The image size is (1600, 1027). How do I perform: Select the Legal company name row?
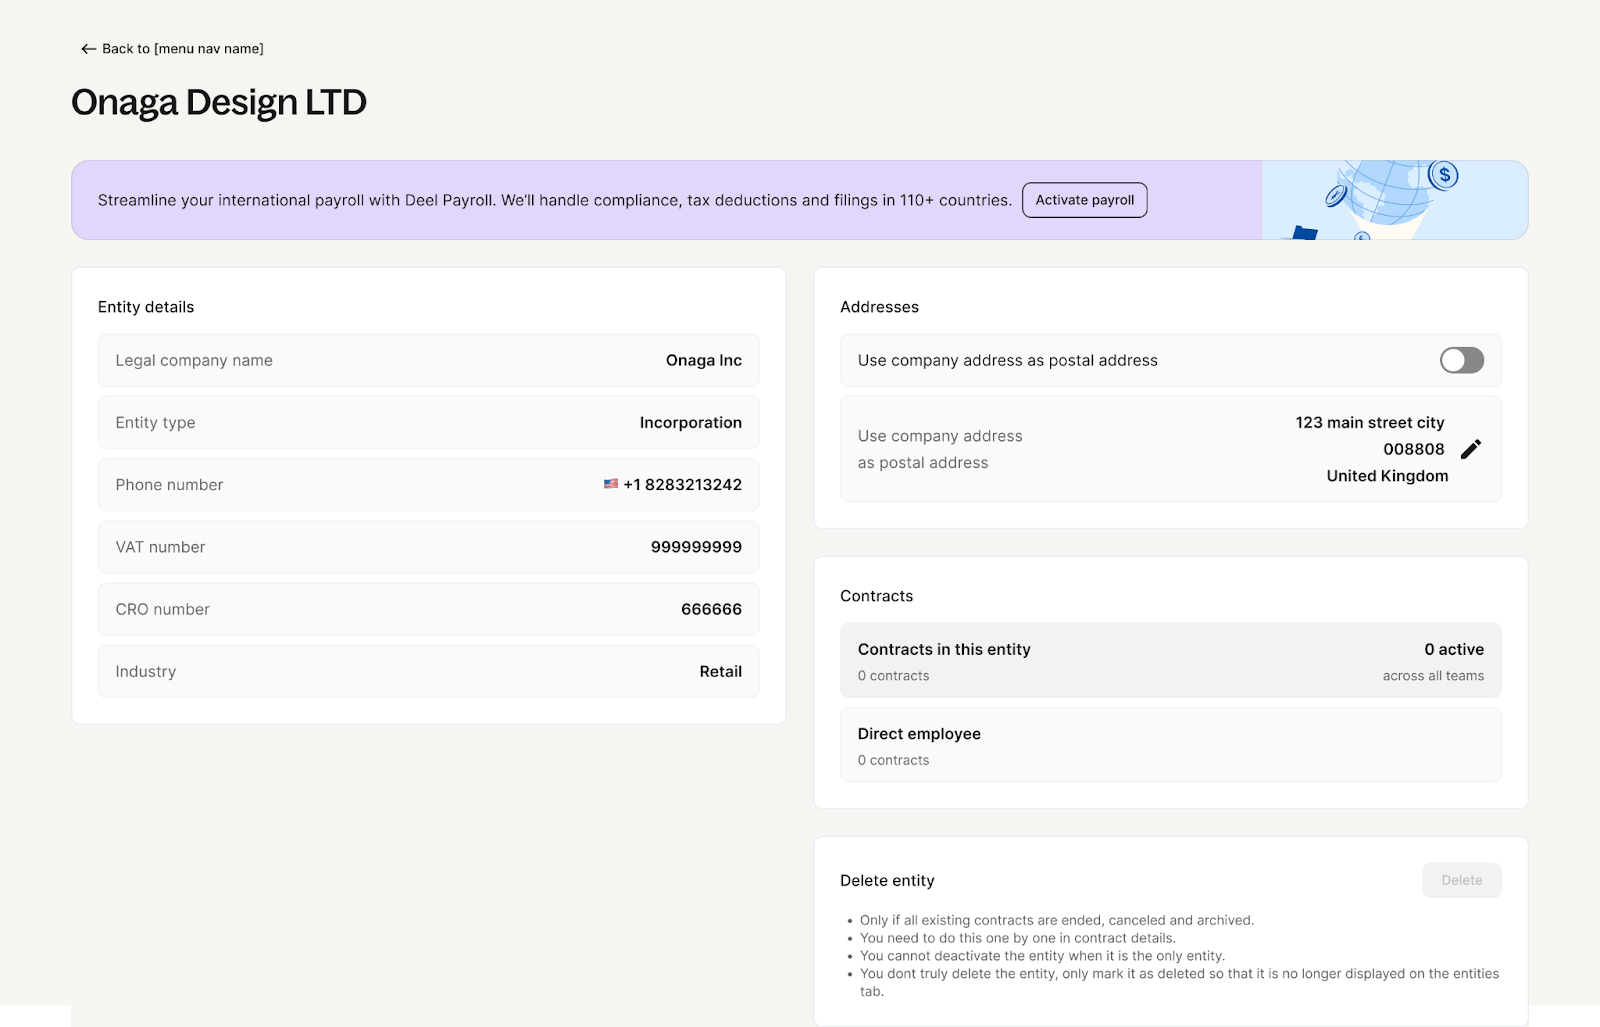[x=428, y=360]
